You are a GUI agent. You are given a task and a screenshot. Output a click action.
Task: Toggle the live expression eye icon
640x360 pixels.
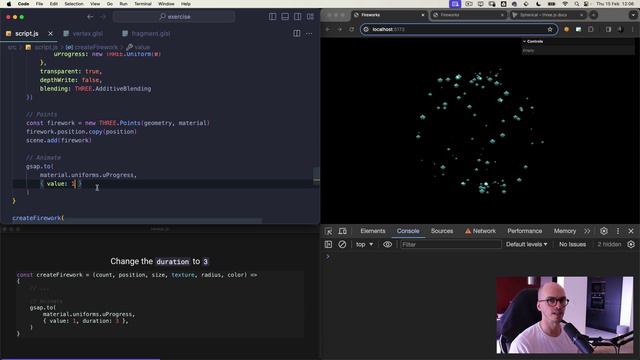(x=387, y=244)
